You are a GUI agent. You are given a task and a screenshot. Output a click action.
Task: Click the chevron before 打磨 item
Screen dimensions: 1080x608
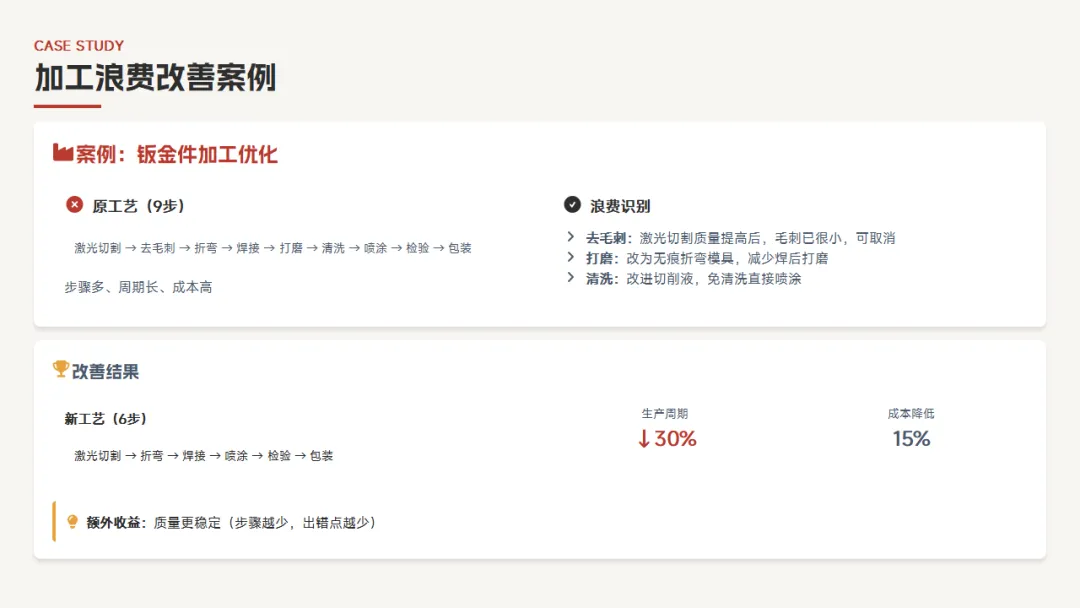(x=570, y=258)
